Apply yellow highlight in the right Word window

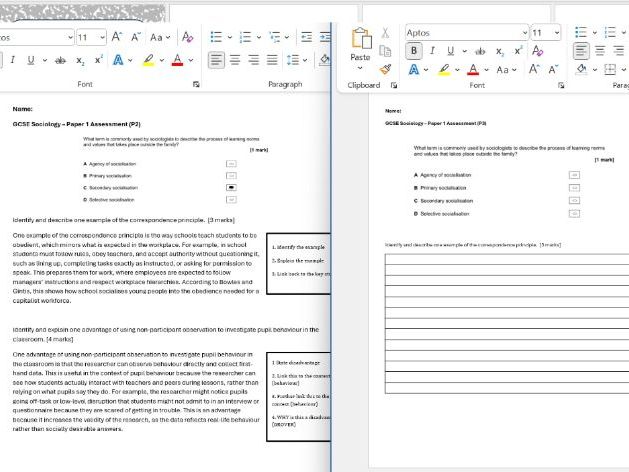pyautogui.click(x=444, y=70)
